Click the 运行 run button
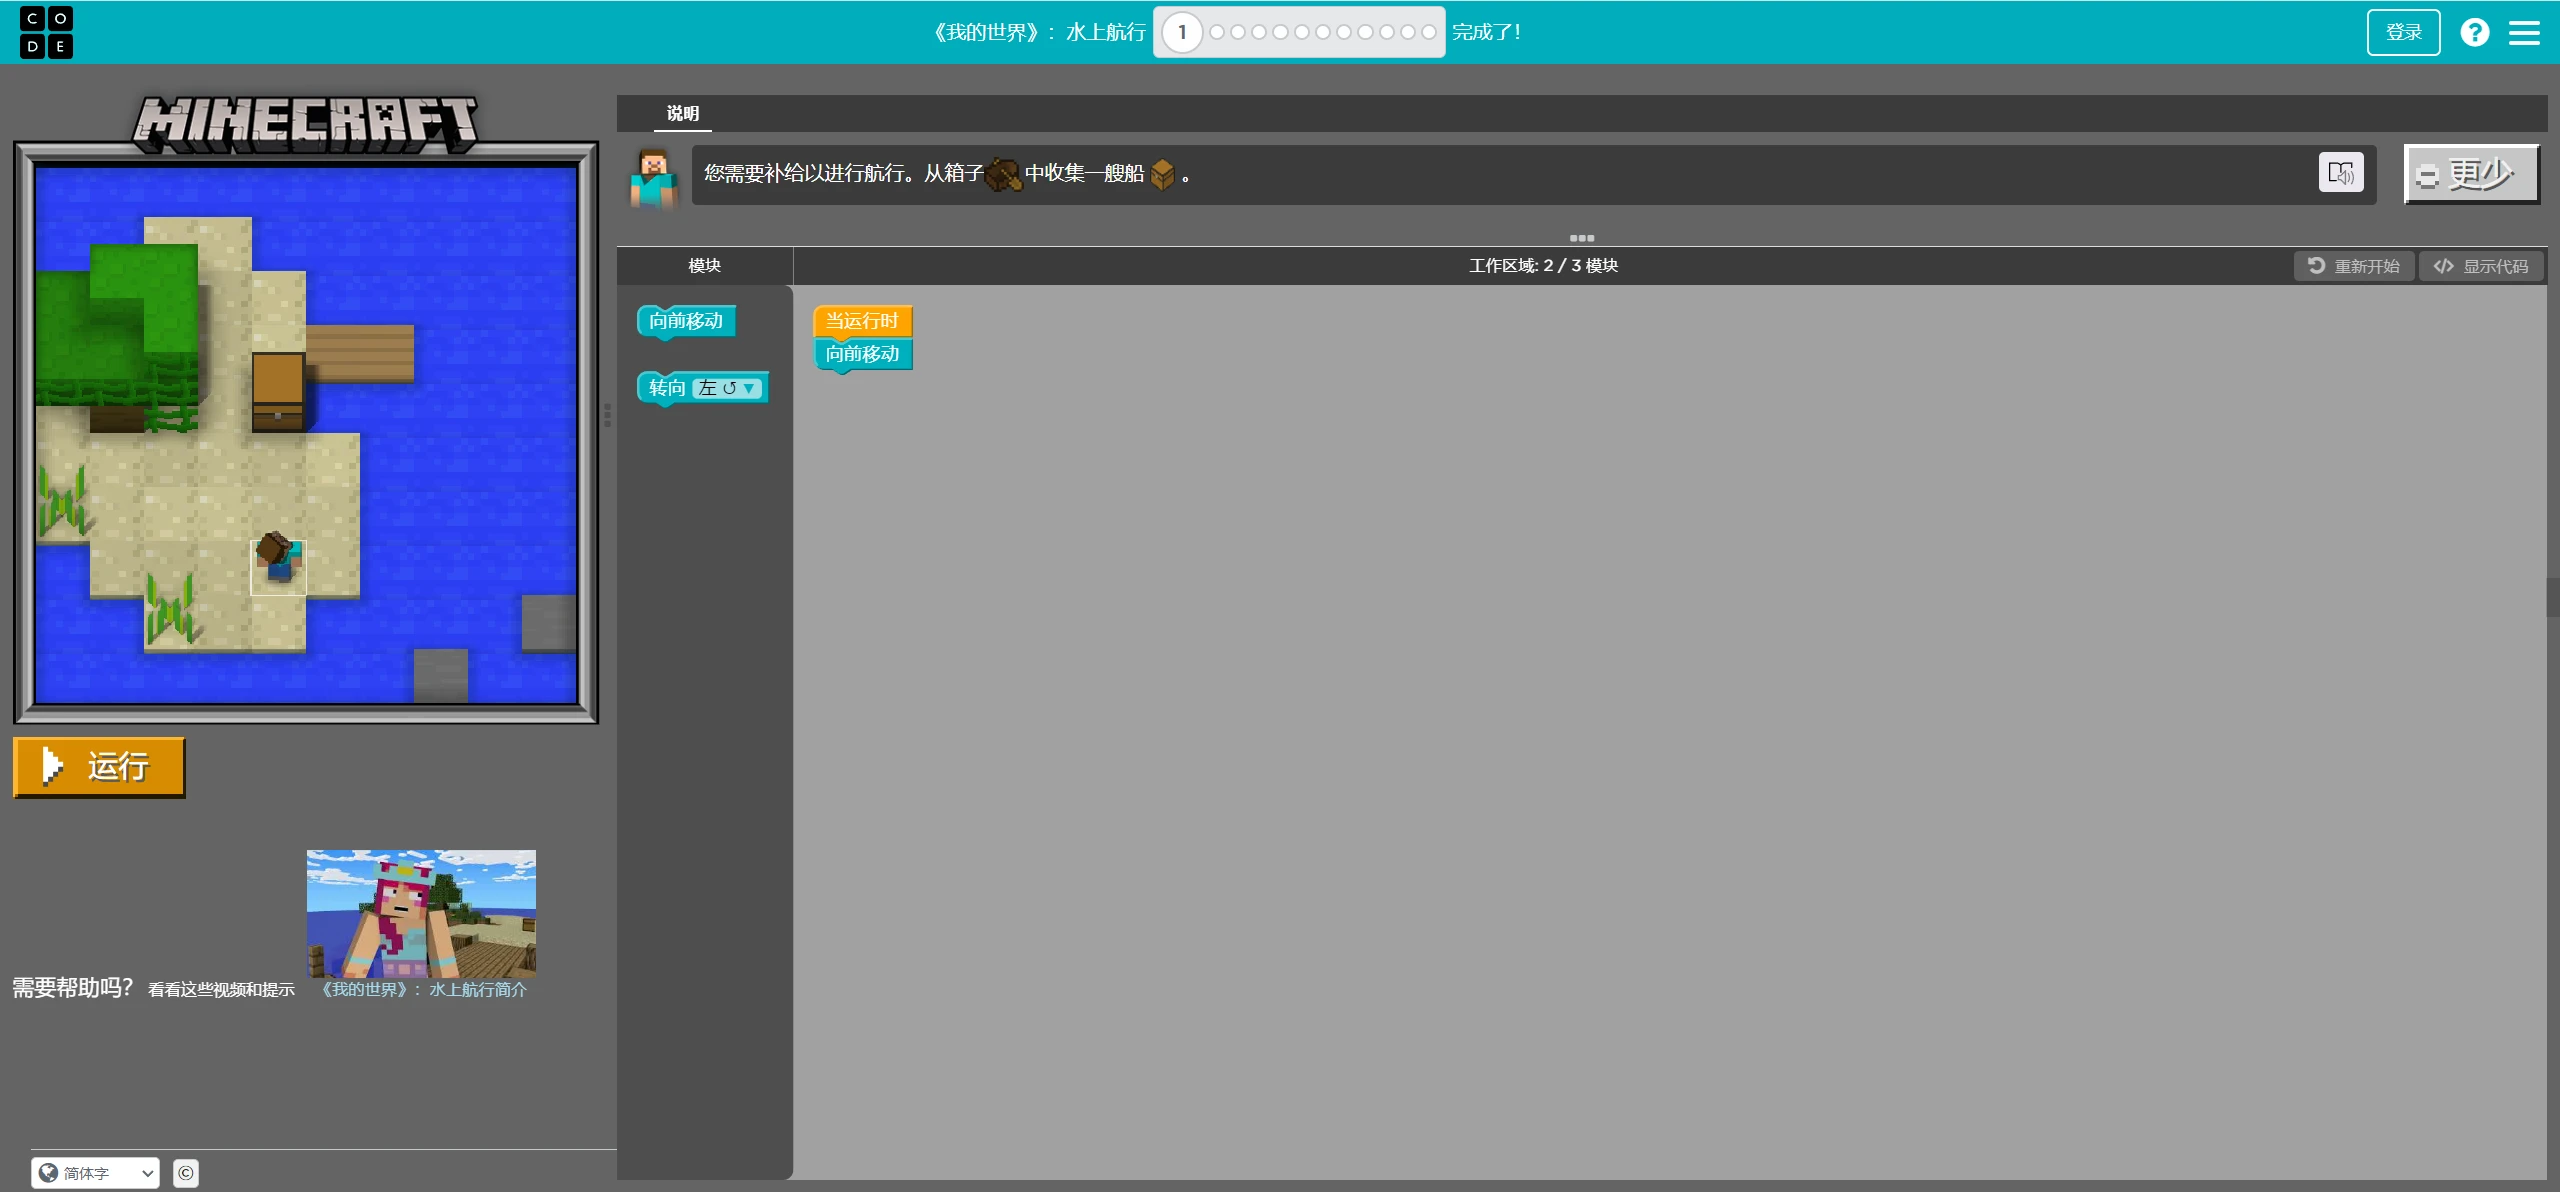Image resolution: width=2560 pixels, height=1192 pixels. [x=99, y=767]
